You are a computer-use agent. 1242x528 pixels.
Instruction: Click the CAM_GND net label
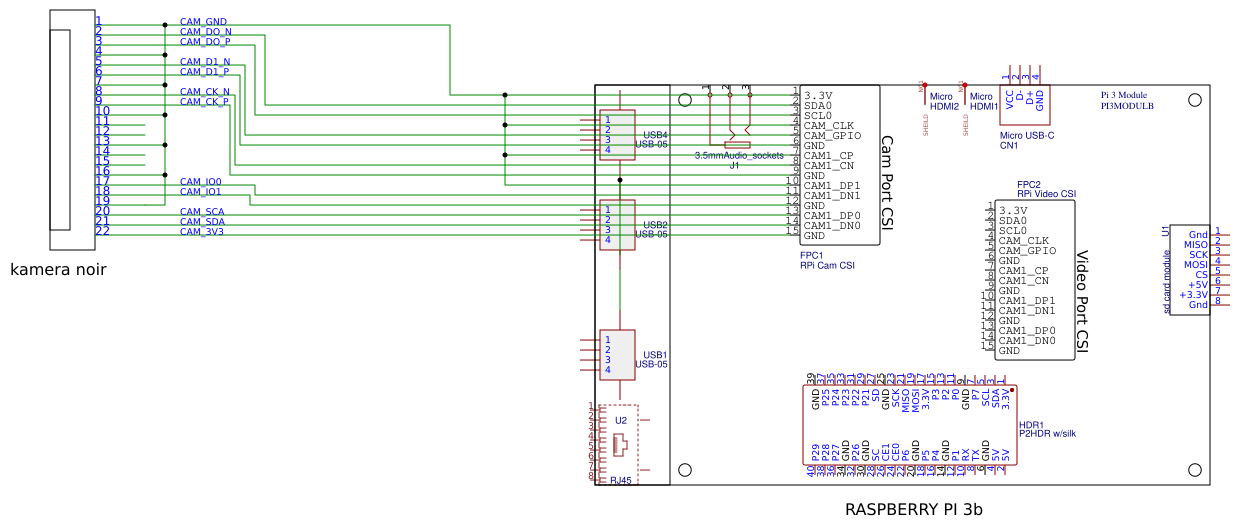pos(203,21)
